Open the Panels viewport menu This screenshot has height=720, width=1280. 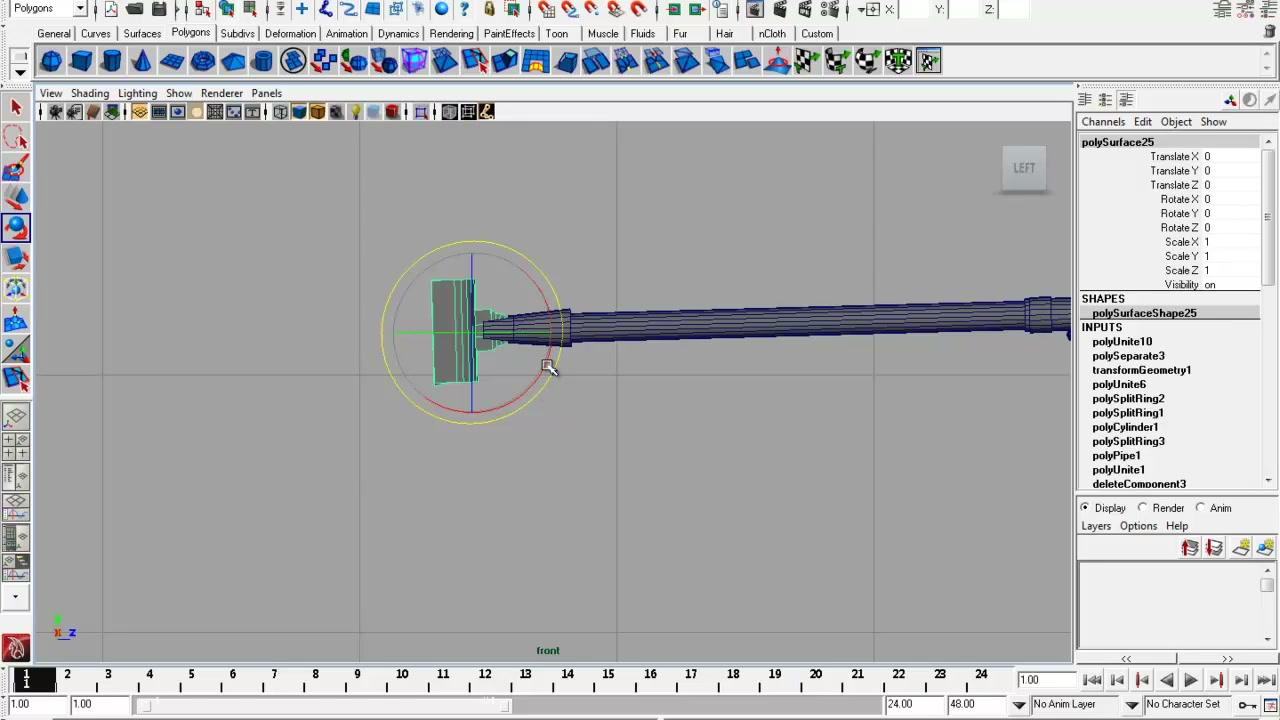[x=266, y=93]
